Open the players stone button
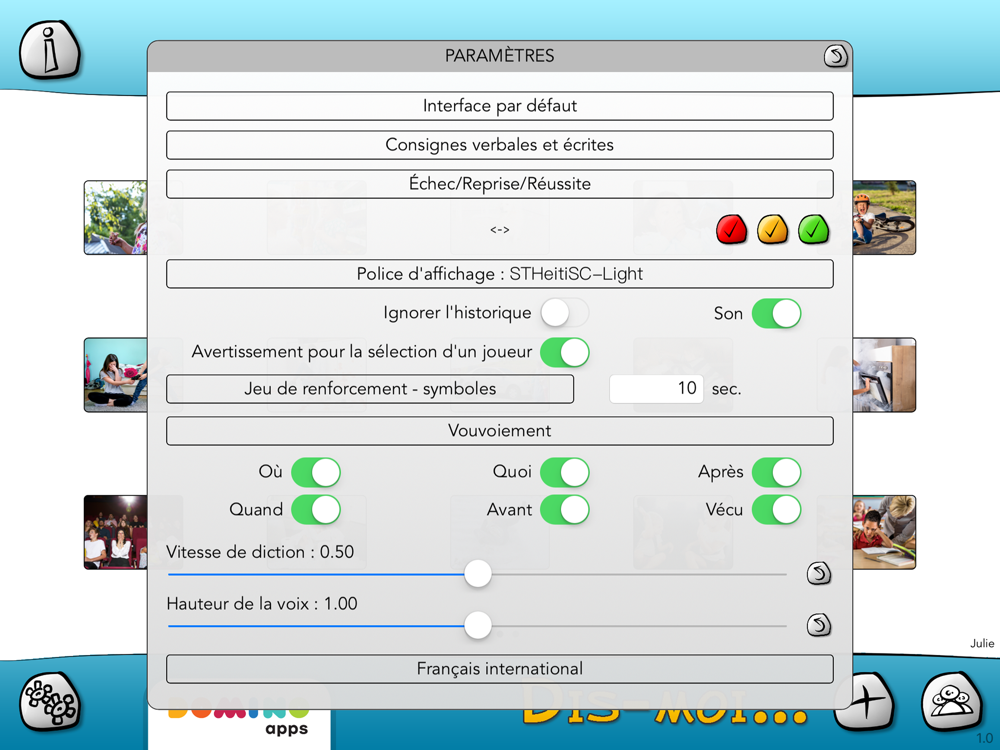This screenshot has width=1000, height=750. click(952, 702)
